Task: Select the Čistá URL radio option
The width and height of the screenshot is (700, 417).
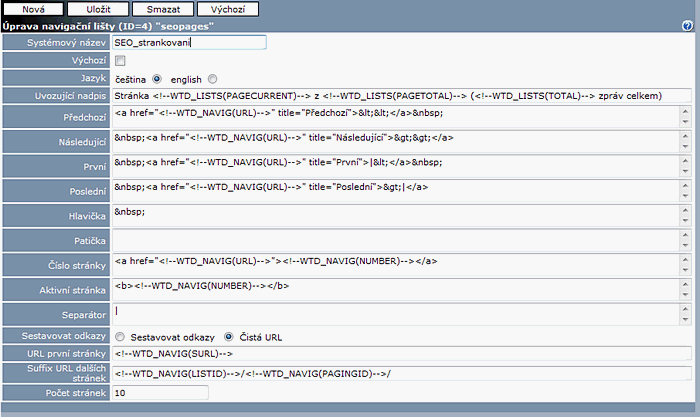Action: [229, 336]
